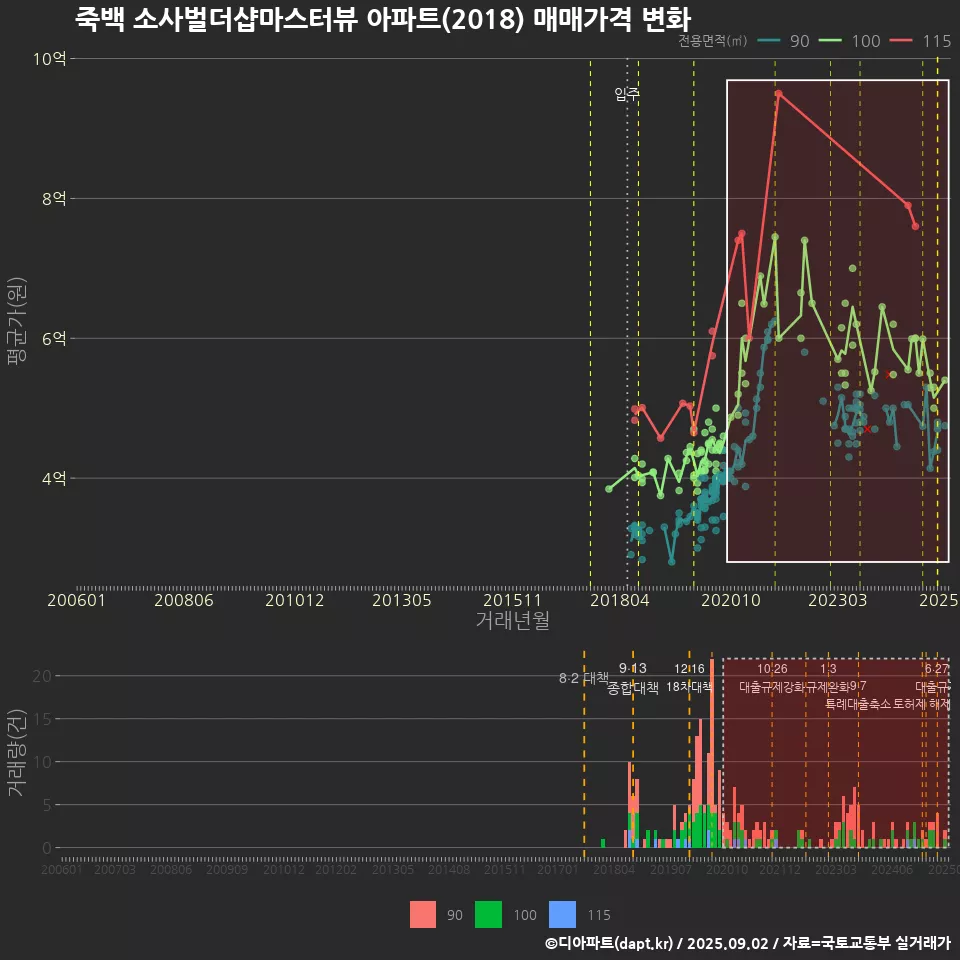Click the red 90 legend swatch at bottom

[x=423, y=914]
